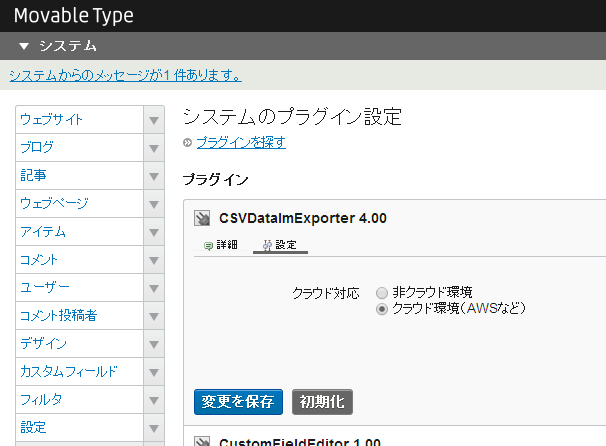Screen dimensions: 606x446
Task: Expand the ウェブサイト menu arrow
Action: click(154, 120)
